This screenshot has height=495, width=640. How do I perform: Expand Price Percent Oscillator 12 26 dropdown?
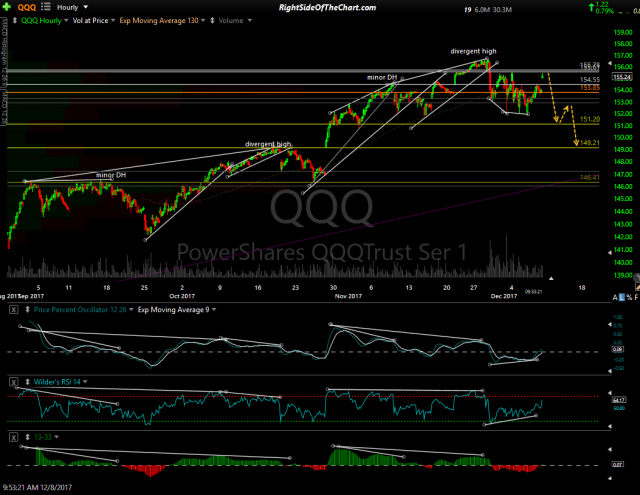click(131, 310)
